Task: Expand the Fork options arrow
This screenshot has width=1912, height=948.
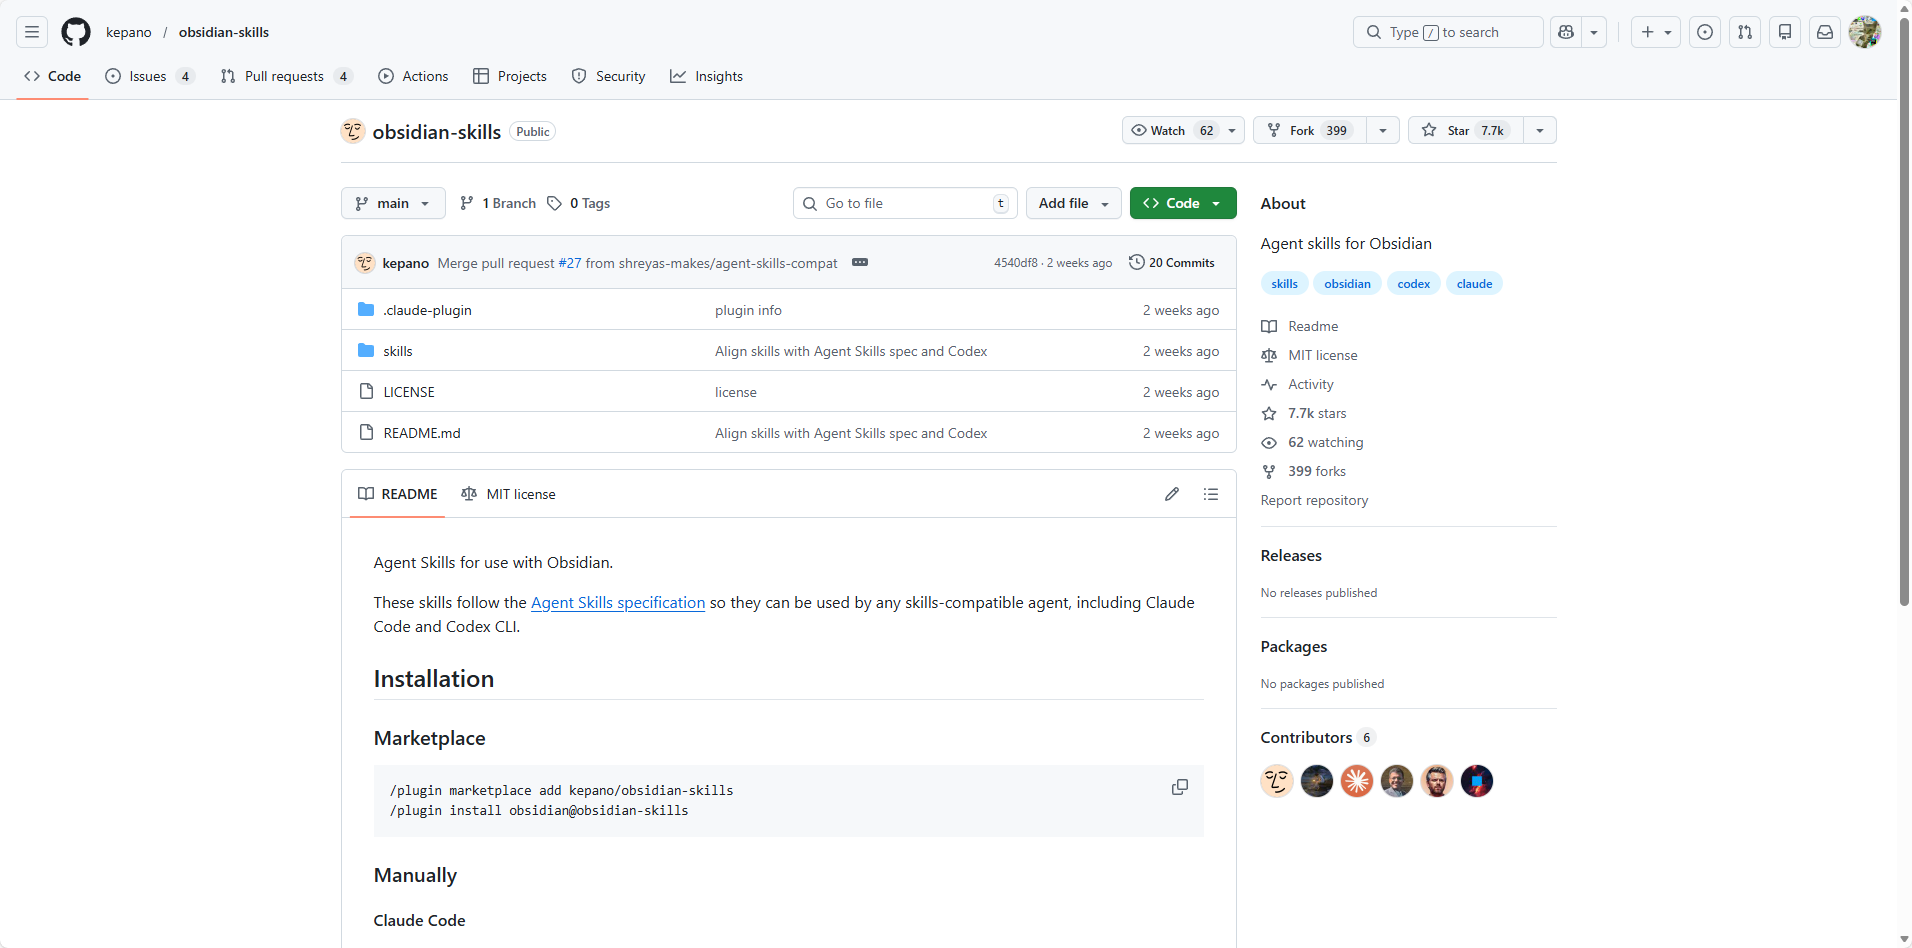Action: tap(1383, 130)
